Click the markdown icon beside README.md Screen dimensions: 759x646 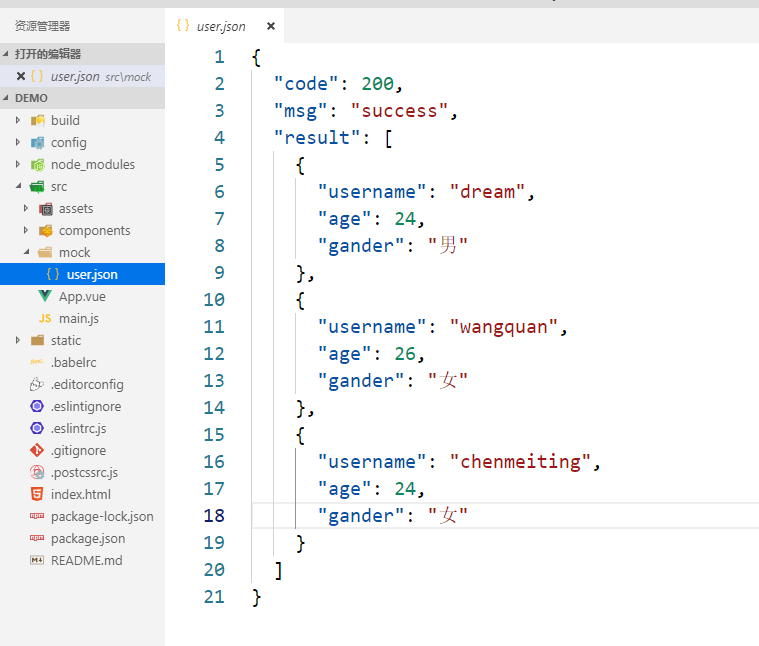[x=37, y=560]
